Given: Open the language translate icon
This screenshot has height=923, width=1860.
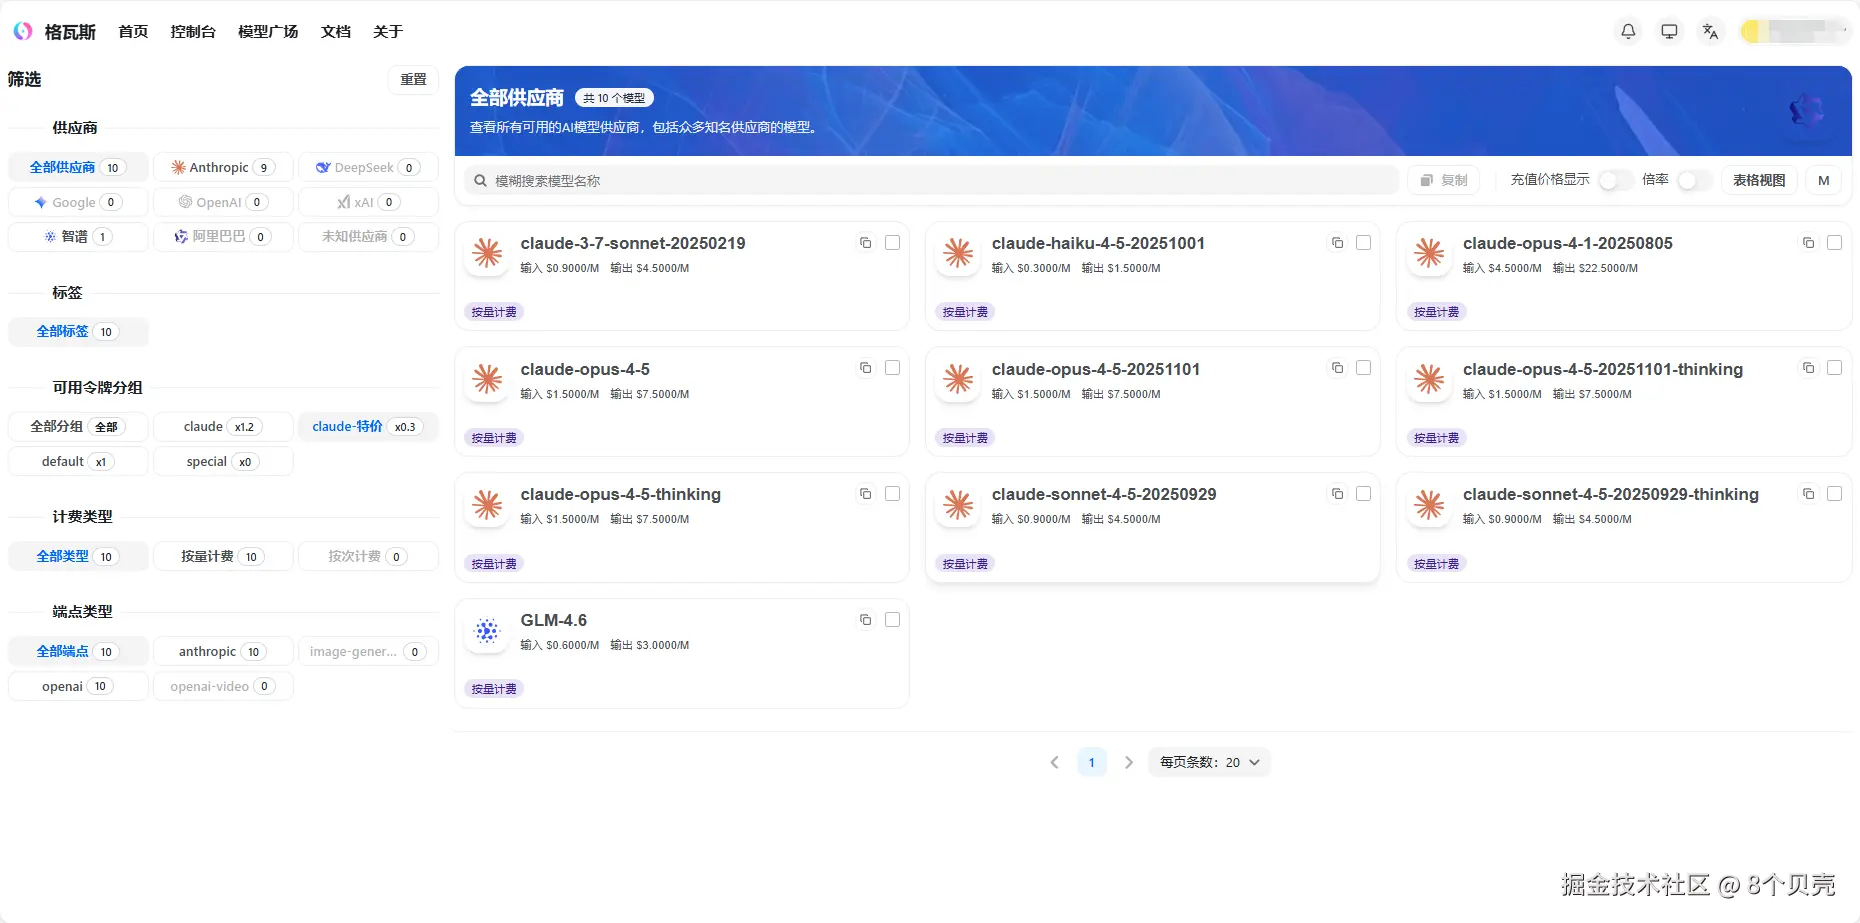Looking at the screenshot, I should pyautogui.click(x=1710, y=31).
